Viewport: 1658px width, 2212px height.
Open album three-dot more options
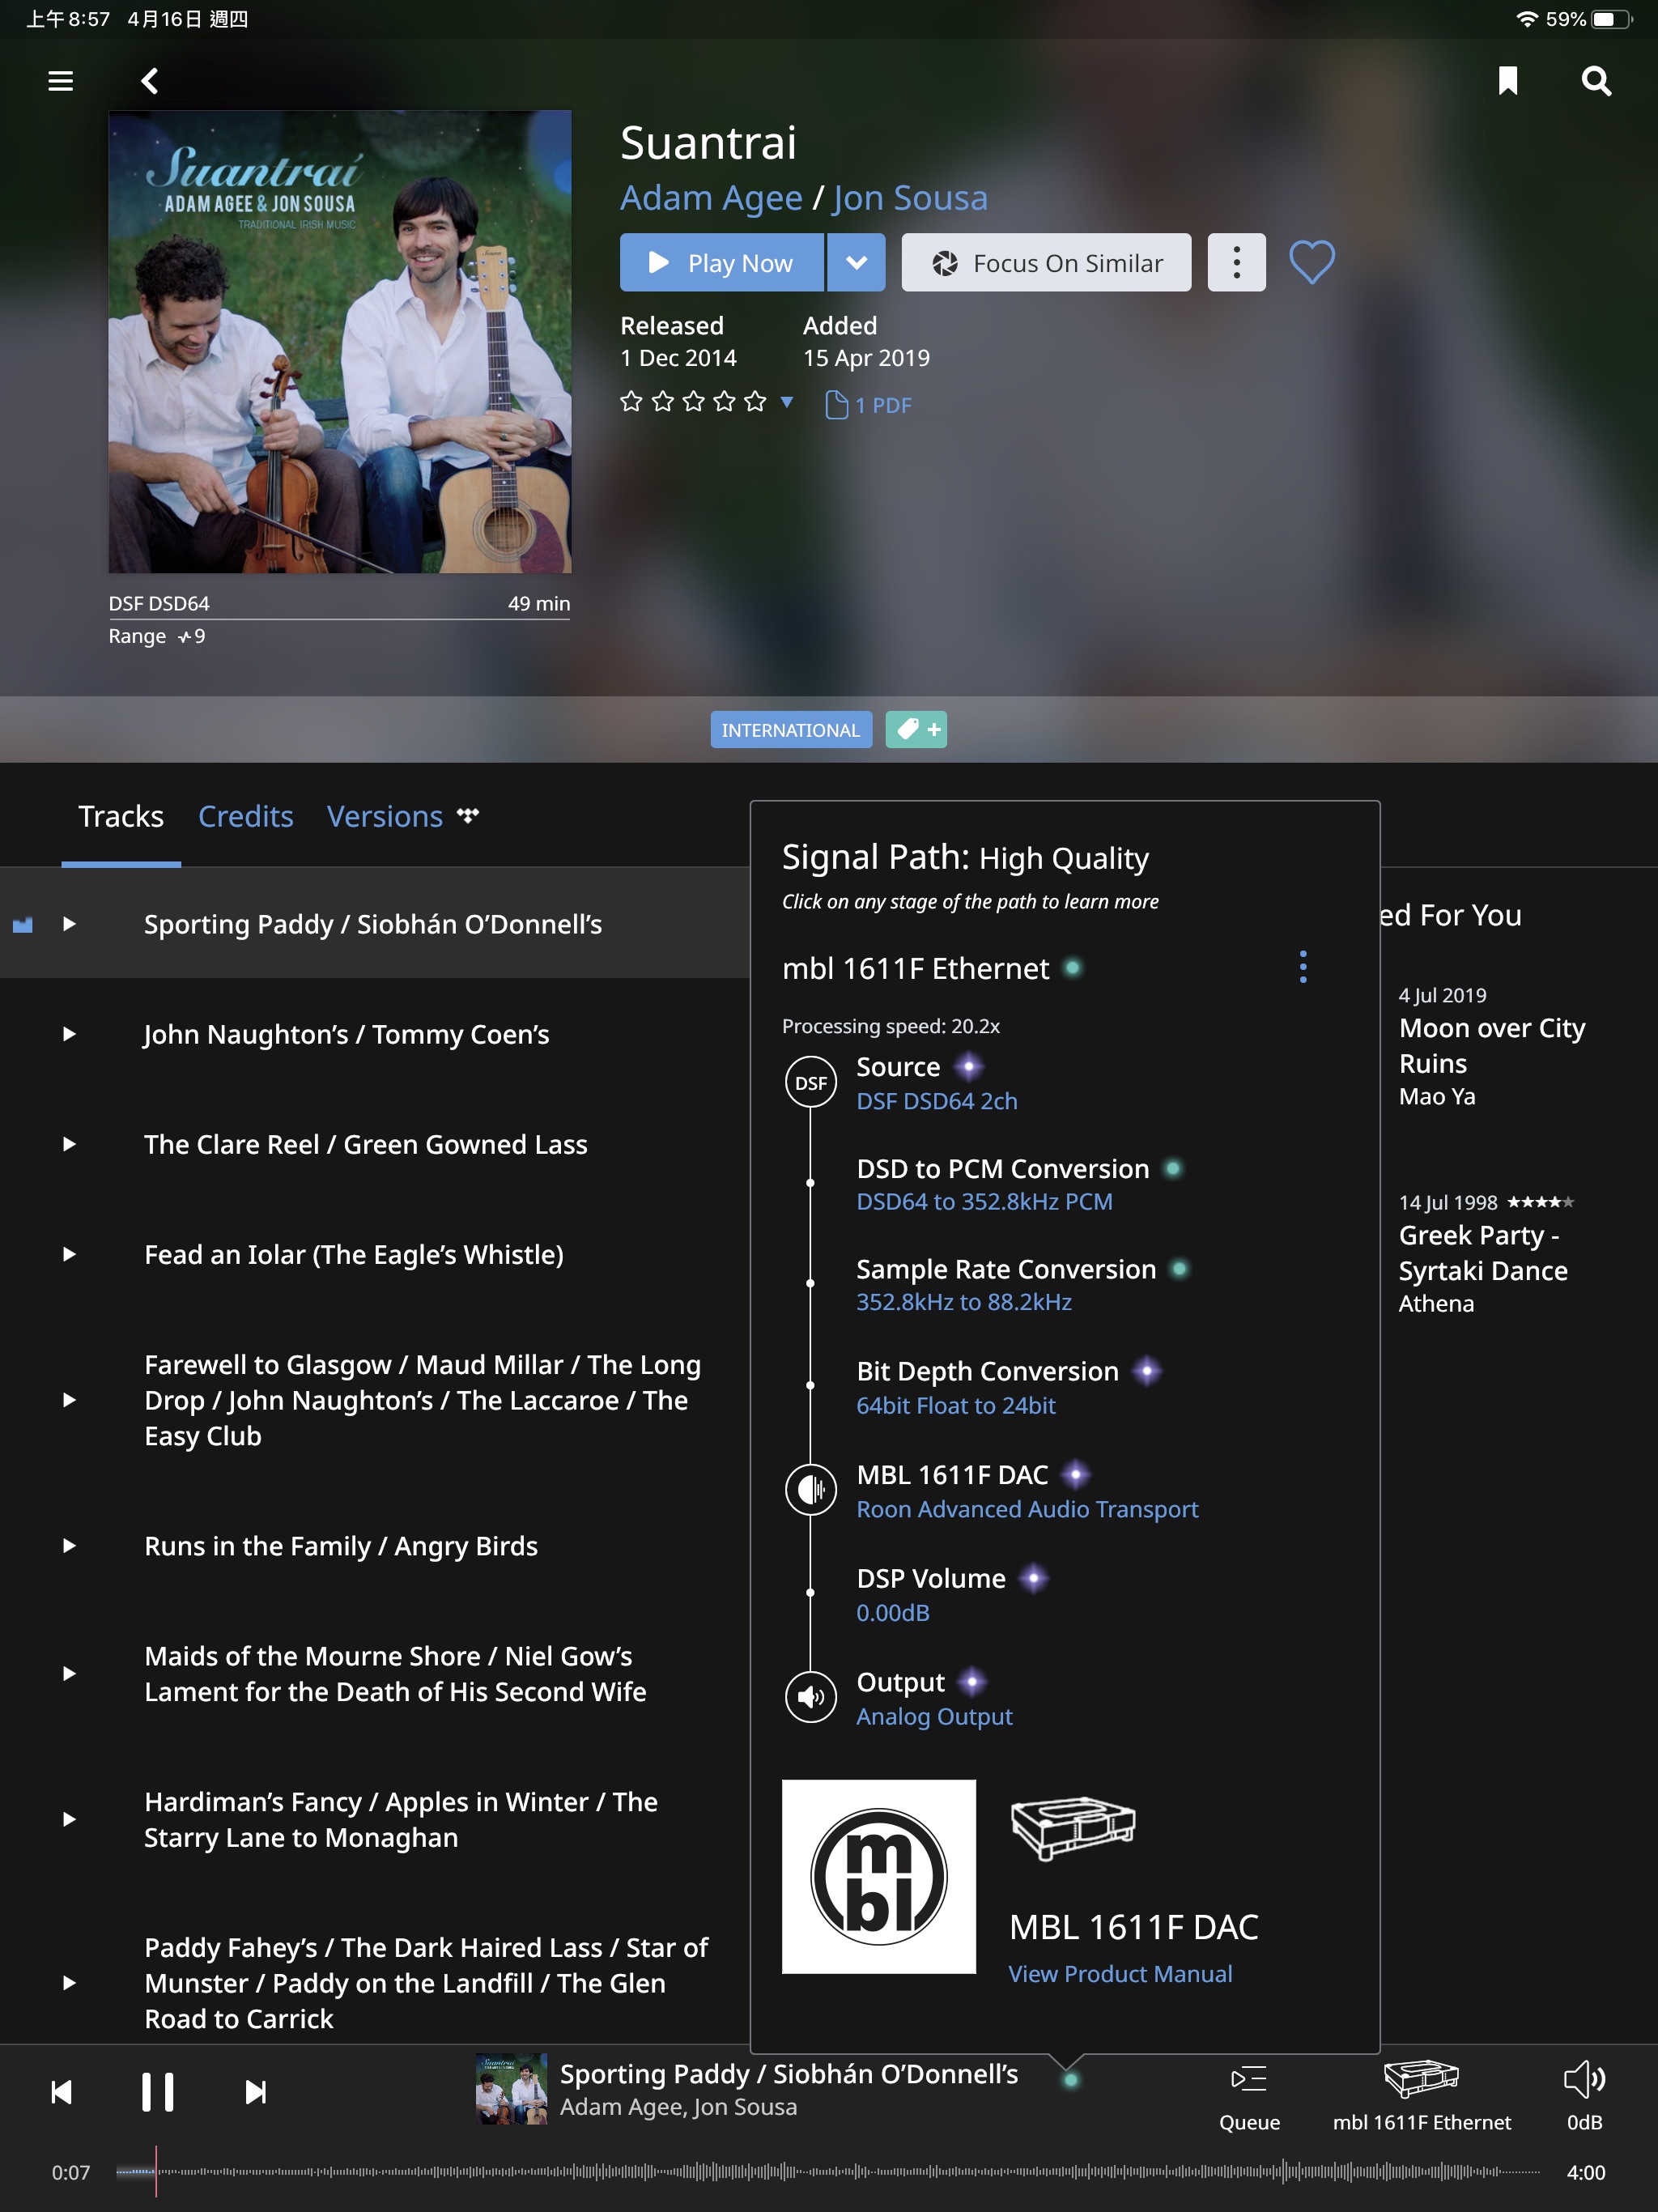tap(1236, 263)
